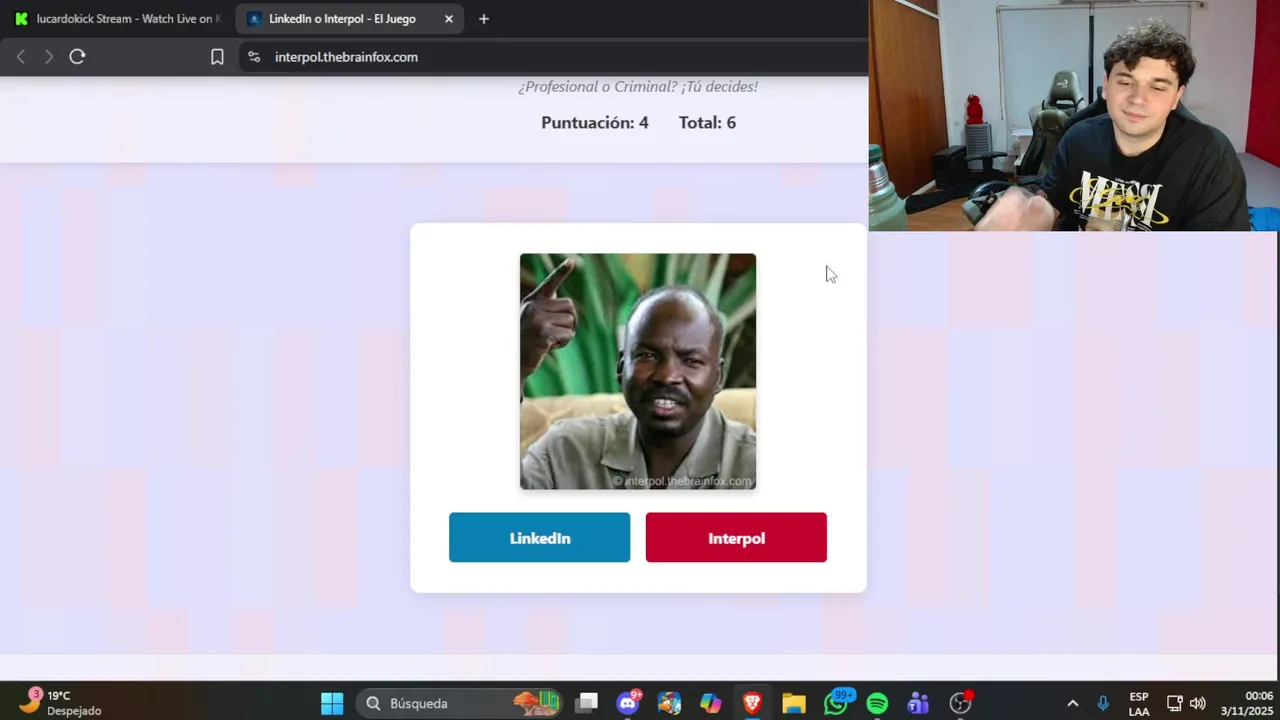Show hidden system tray icons
1280x720 pixels.
[1072, 703]
